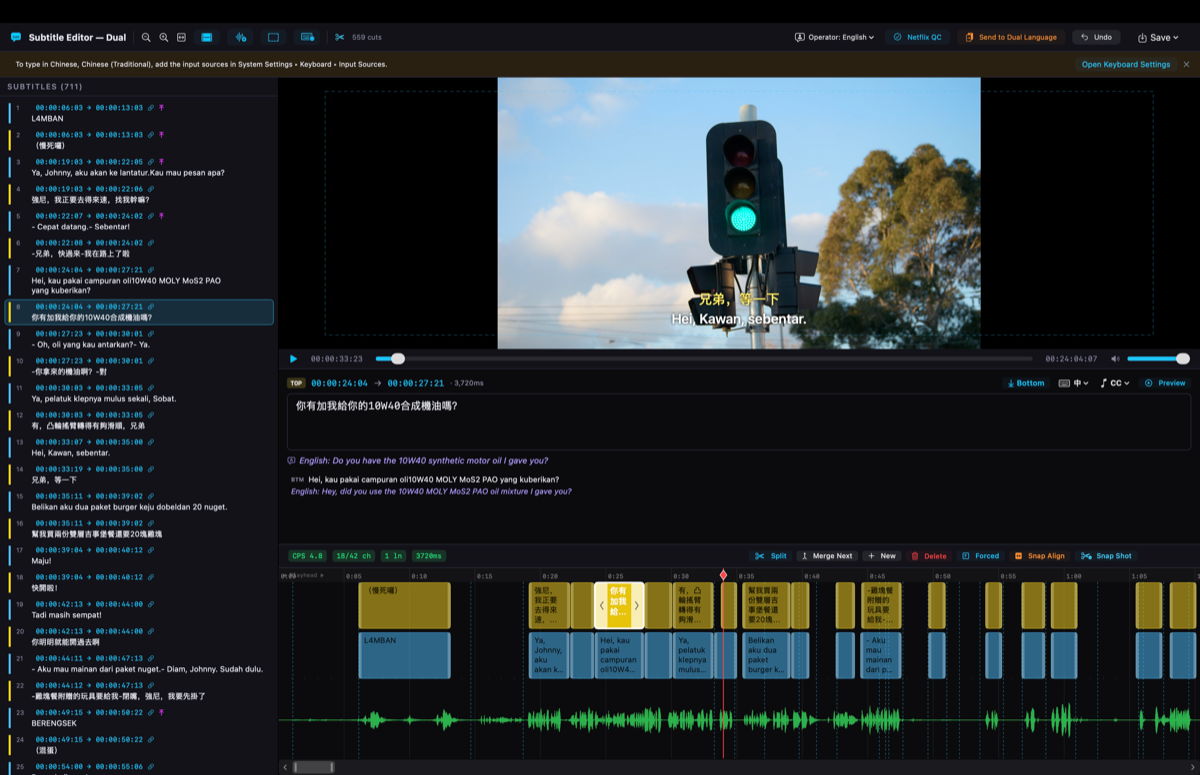Click Send to Dual Language
The width and height of the screenshot is (1200, 775).
pyautogui.click(x=1011, y=37)
